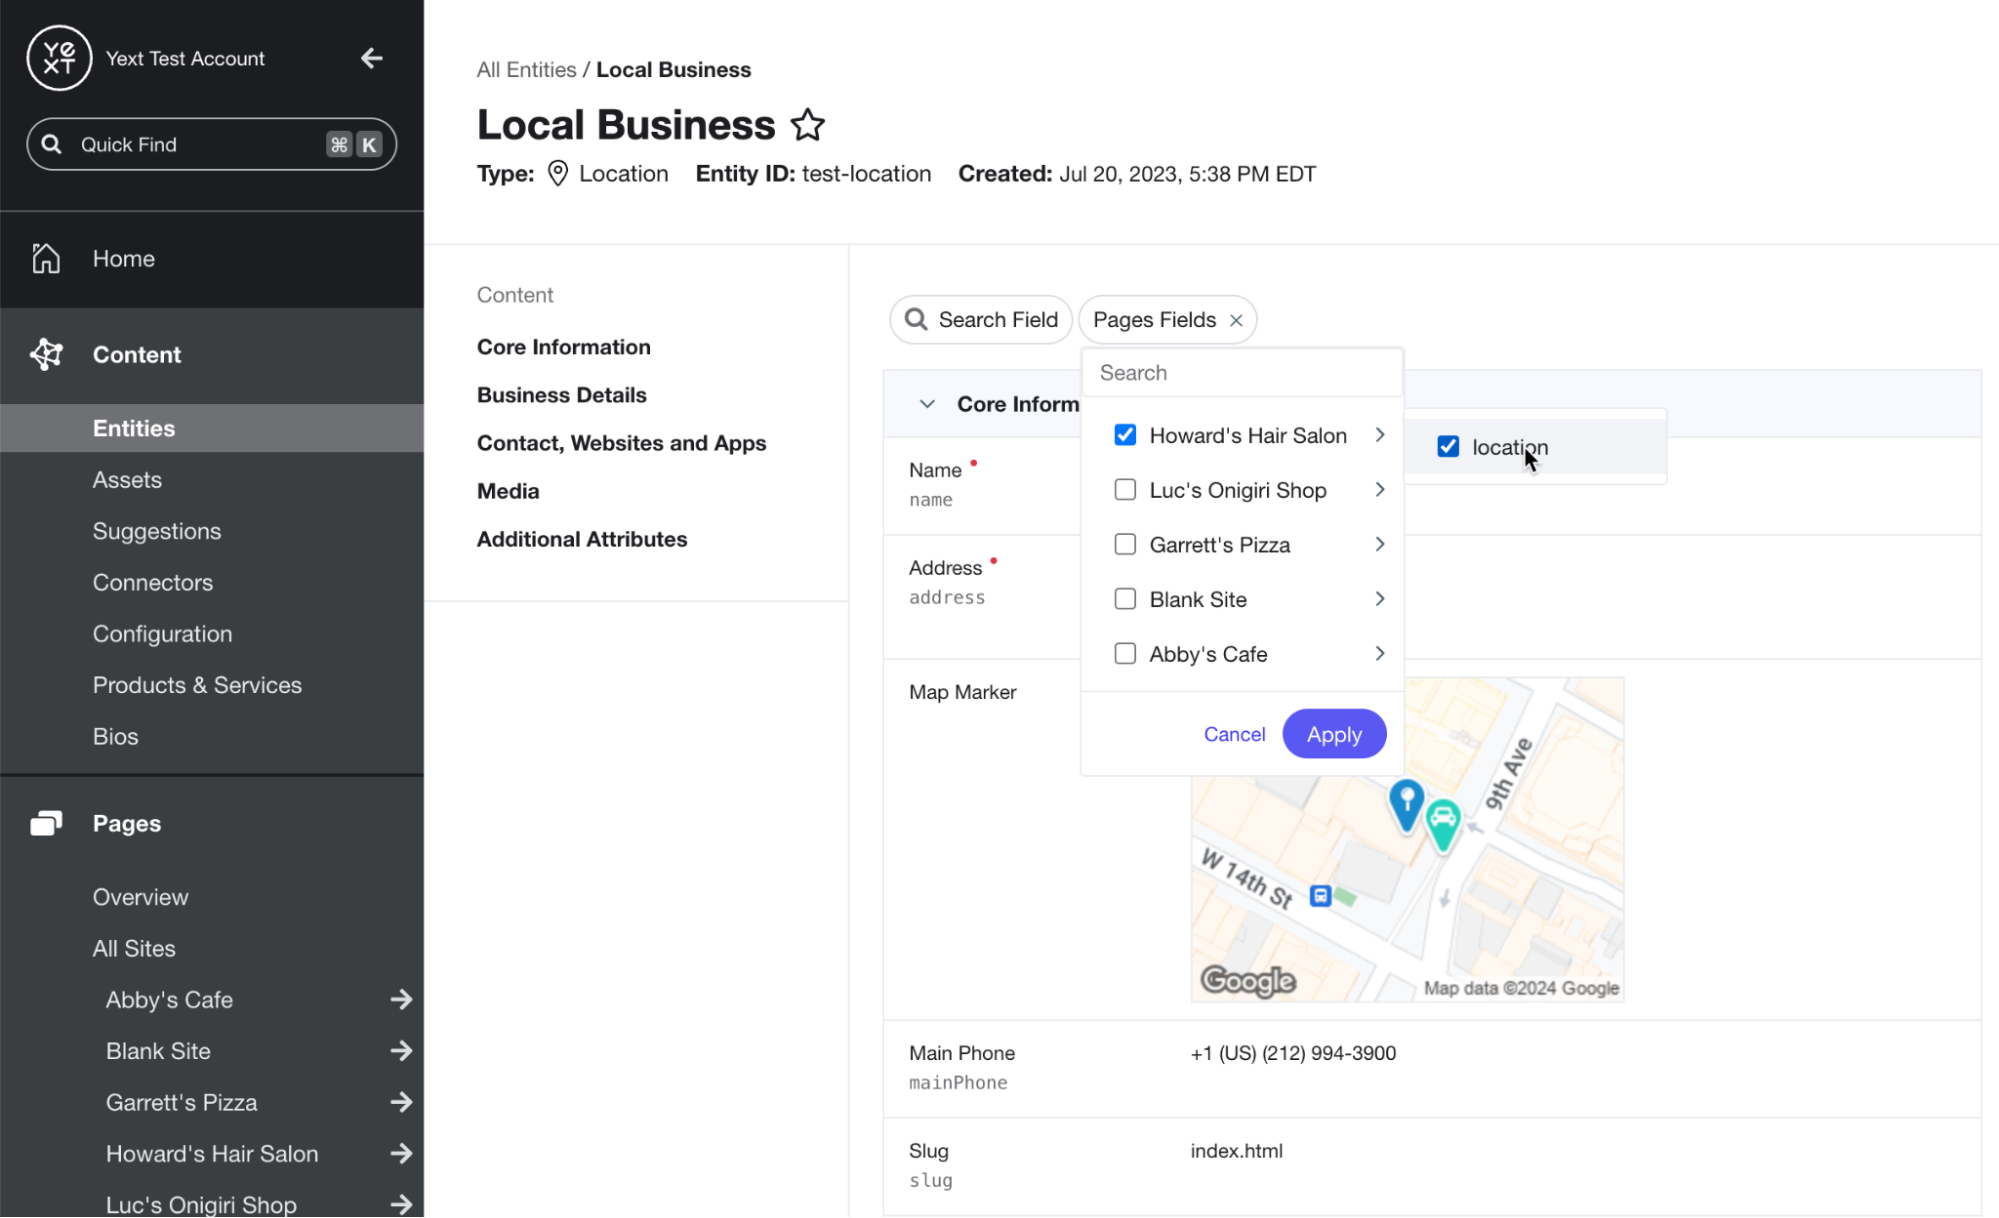Check Garrett's Pizza checkbox
Viewport: 1999px width, 1218px height.
(x=1125, y=544)
